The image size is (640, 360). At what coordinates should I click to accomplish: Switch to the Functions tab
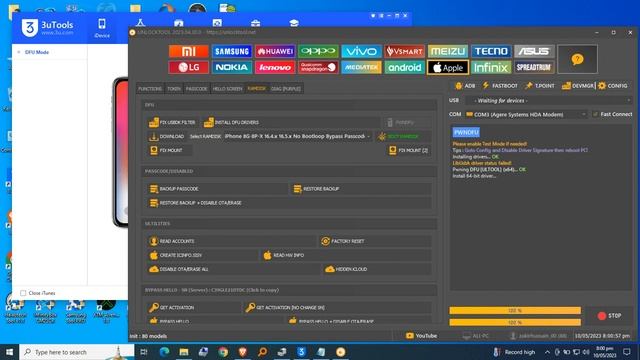coord(150,89)
